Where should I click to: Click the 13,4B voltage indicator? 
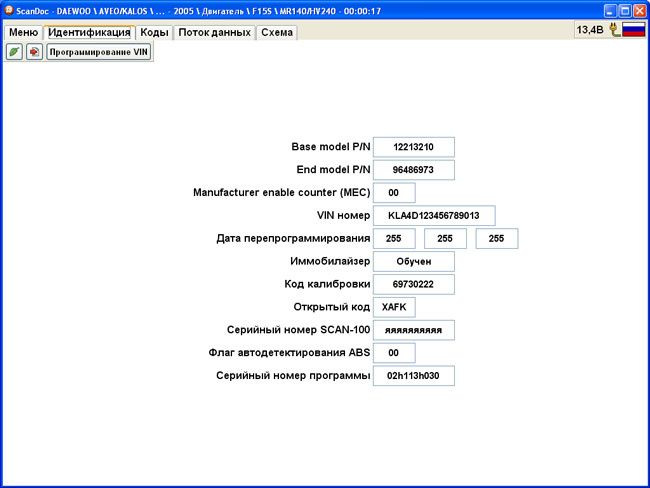589,31
